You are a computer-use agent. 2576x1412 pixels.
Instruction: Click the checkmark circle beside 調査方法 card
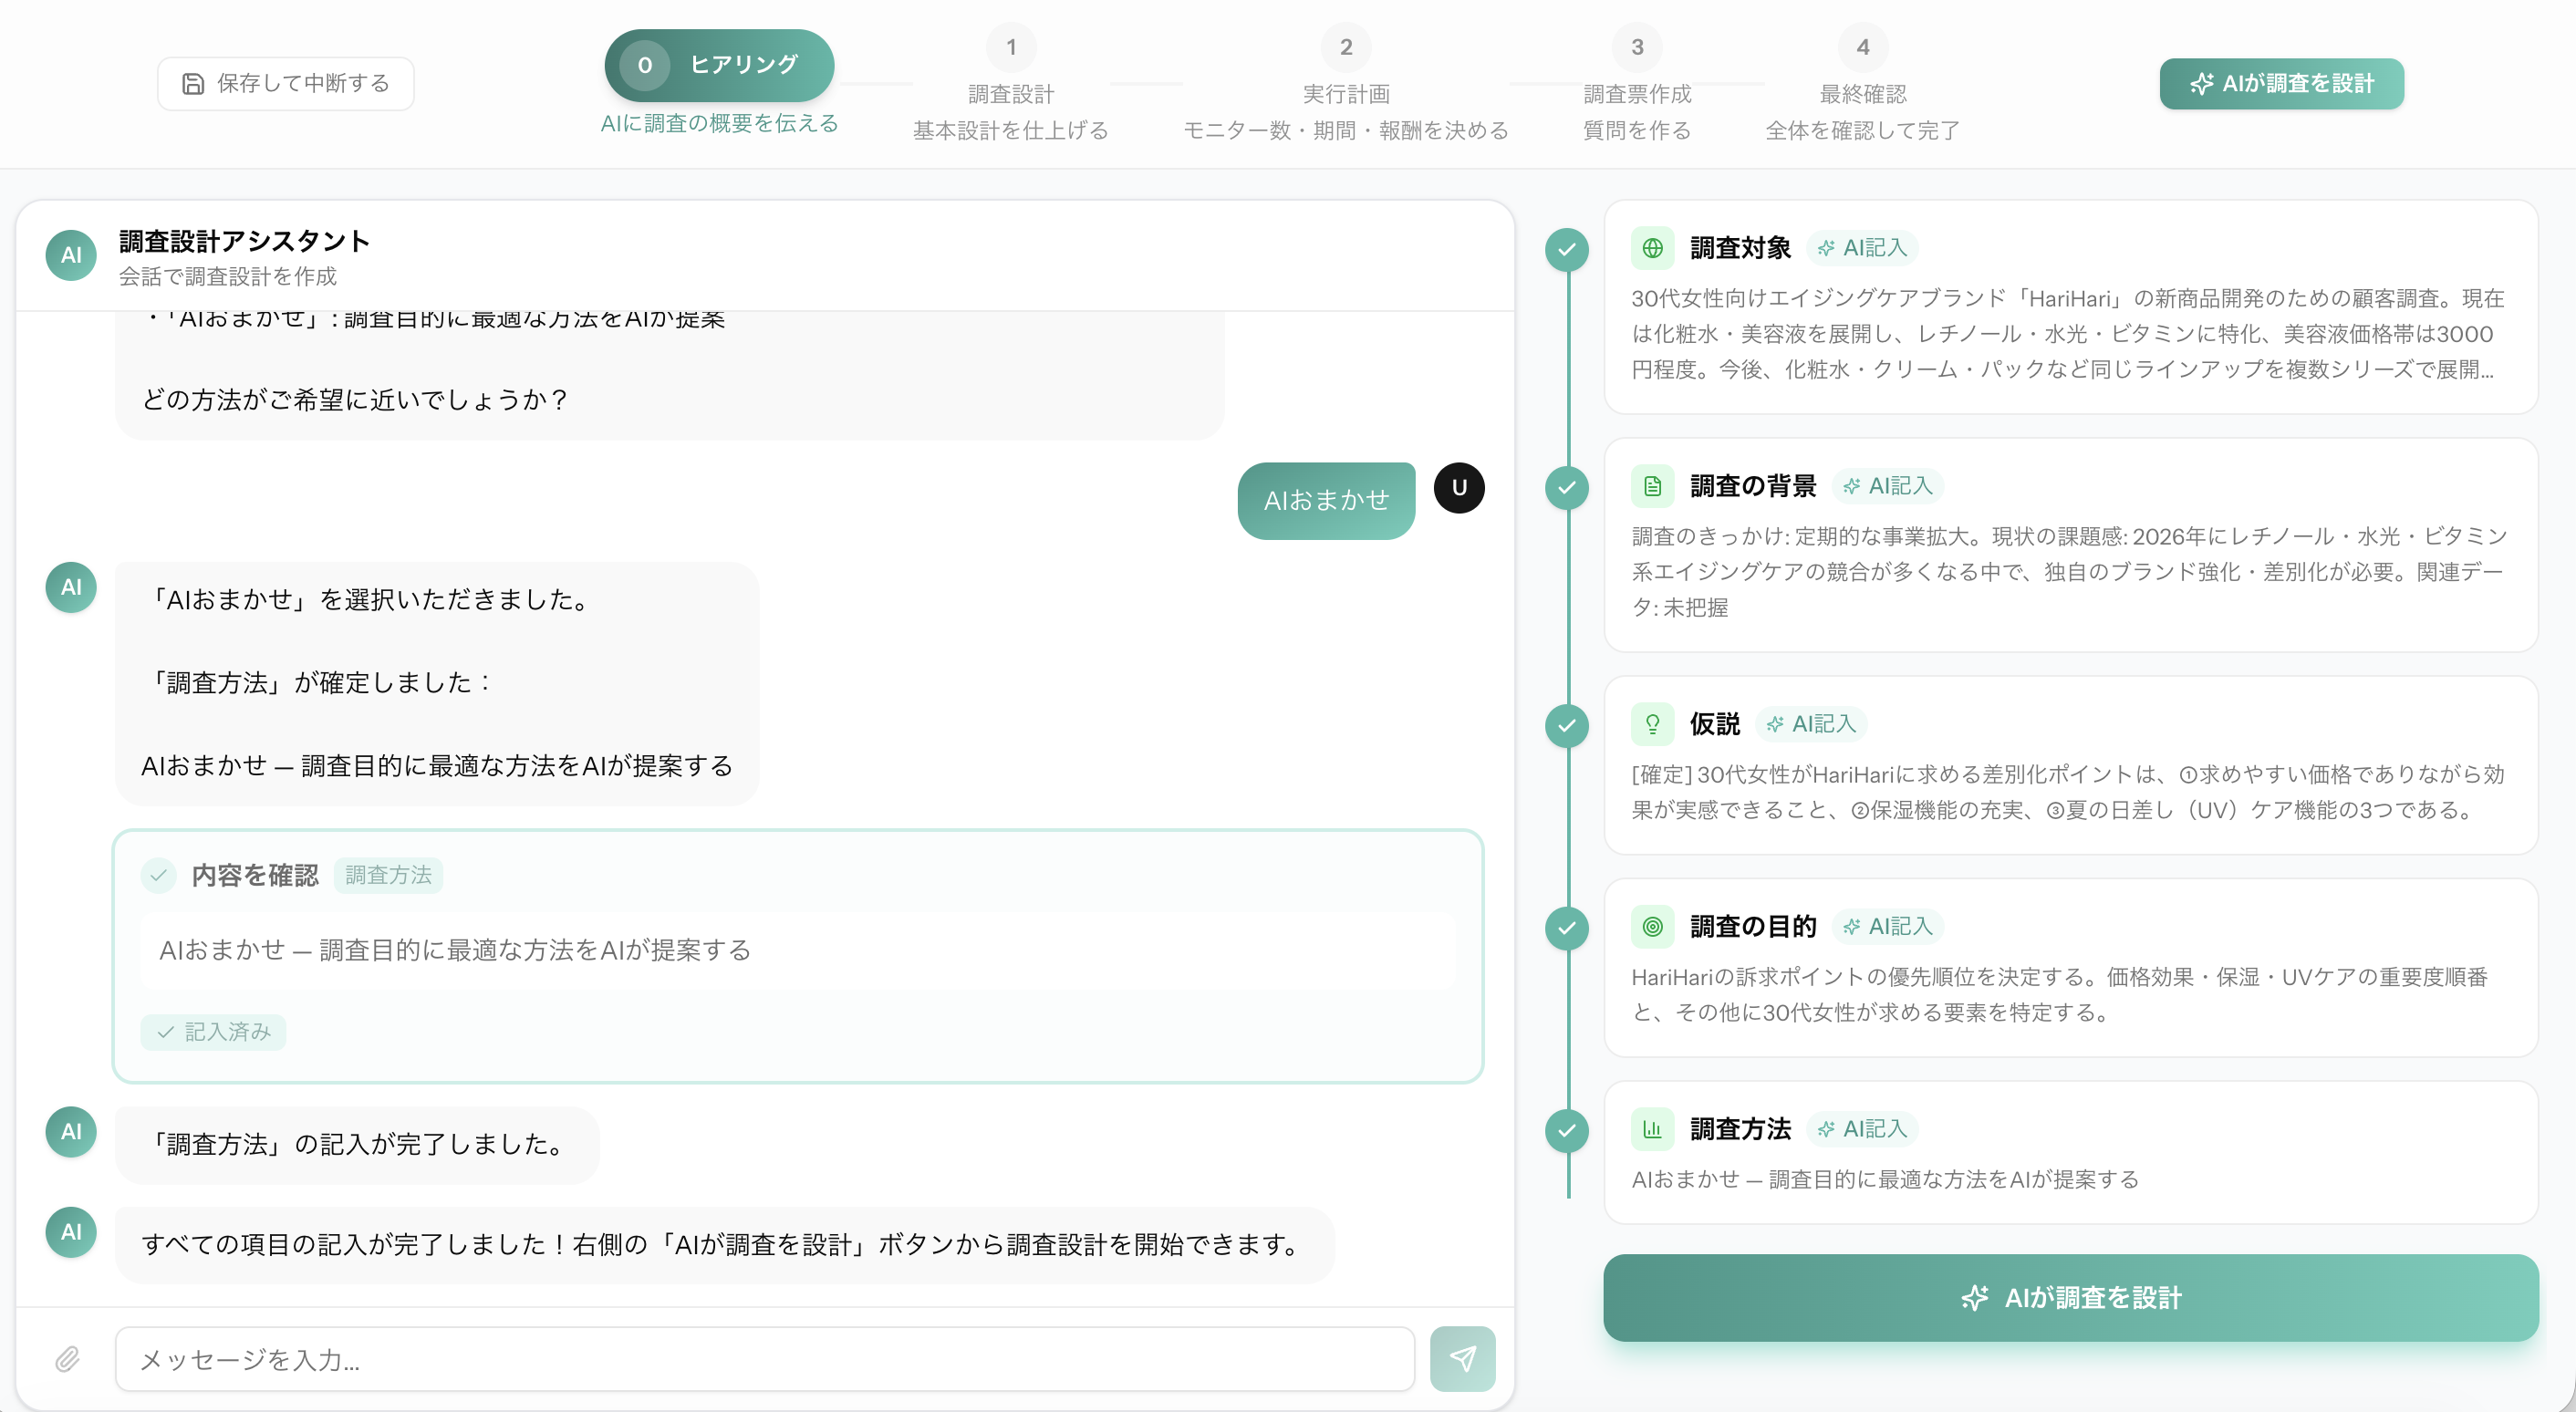point(1567,1130)
